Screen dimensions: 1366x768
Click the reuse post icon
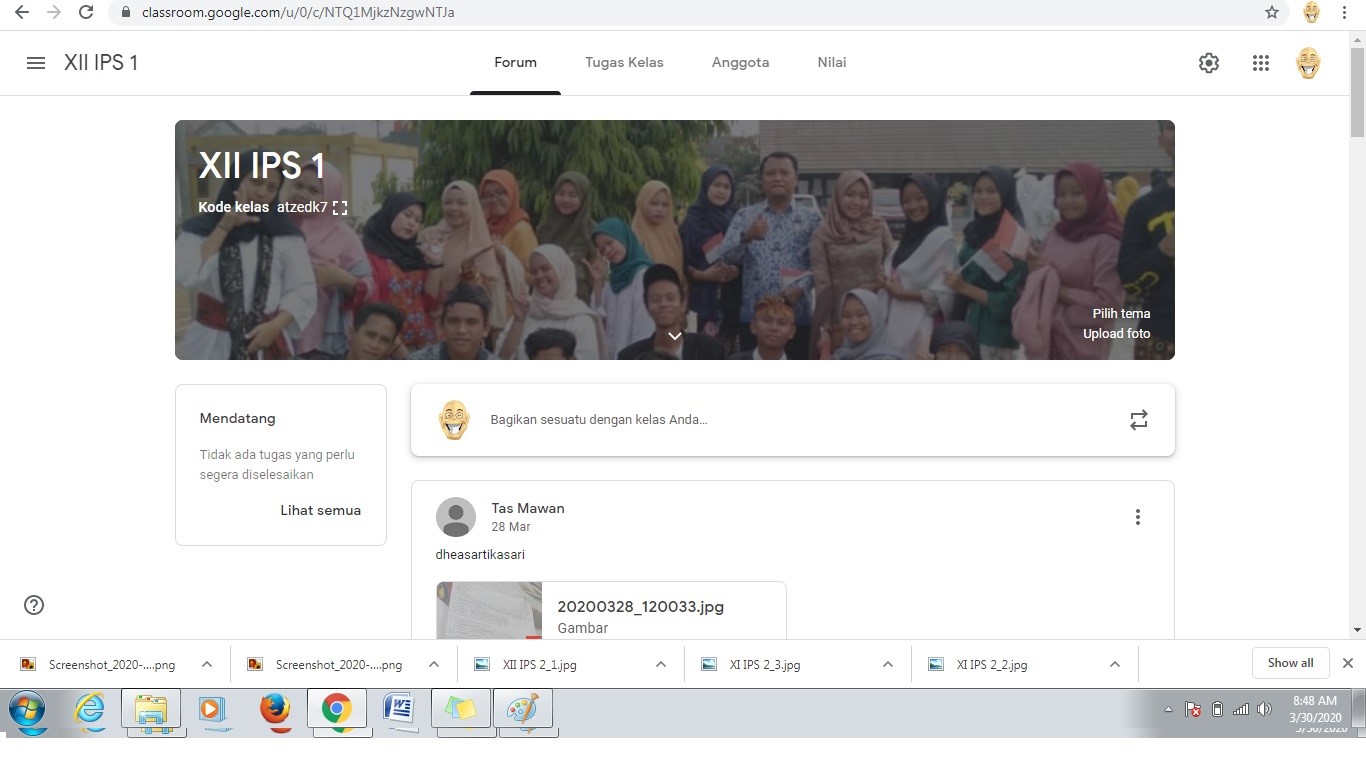tap(1138, 420)
